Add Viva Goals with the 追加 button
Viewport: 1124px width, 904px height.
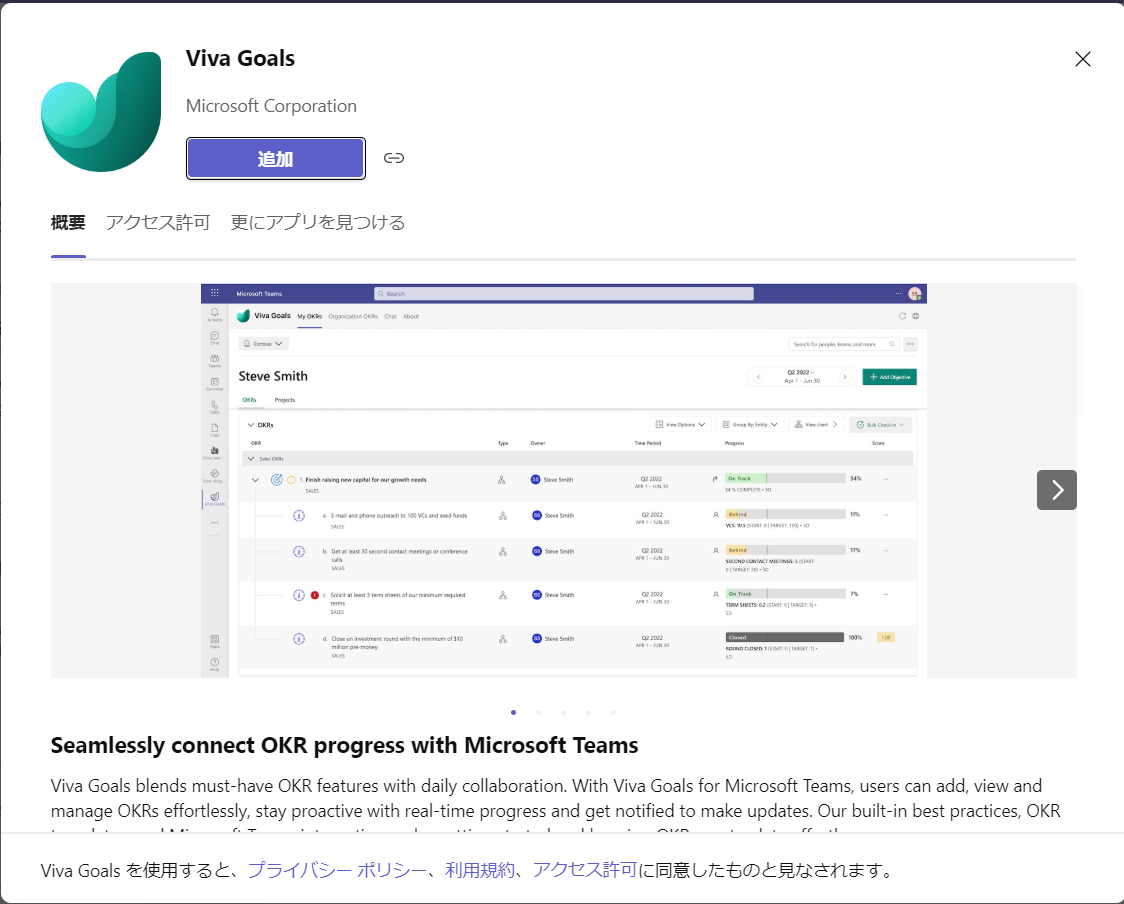(x=276, y=158)
